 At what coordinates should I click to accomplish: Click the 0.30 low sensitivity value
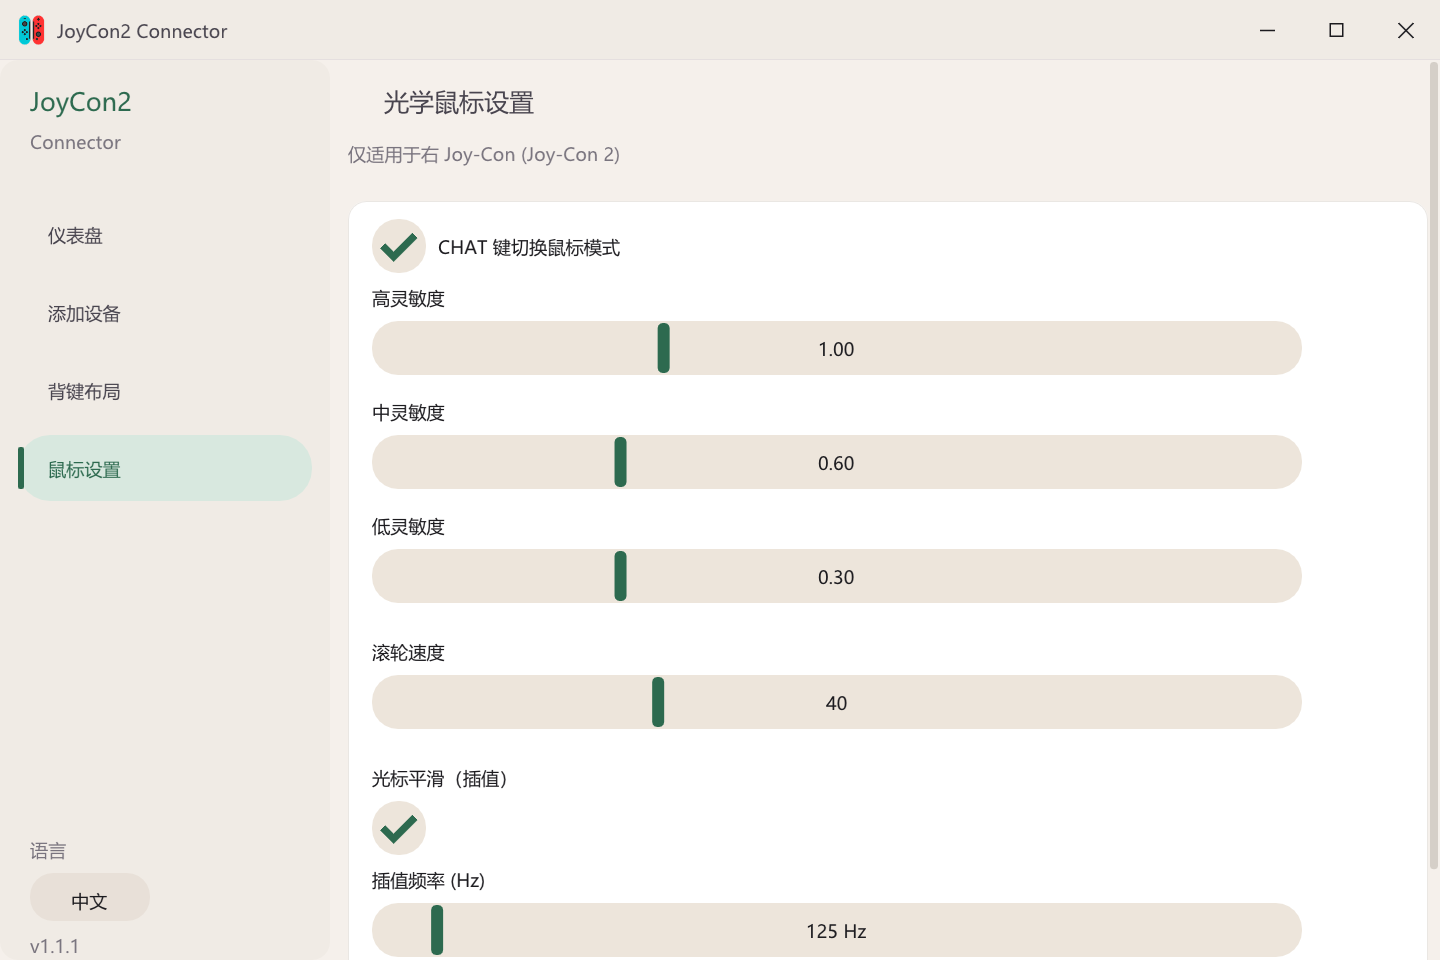point(836,577)
